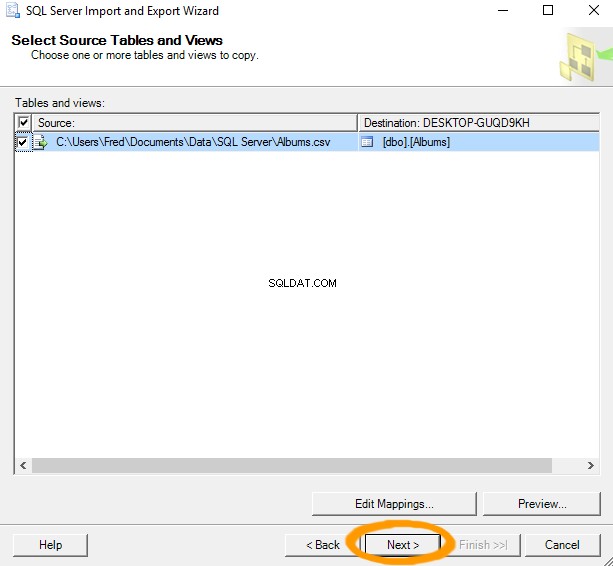This screenshot has width=613, height=566.
Task: Click the Next > button
Action: pyautogui.click(x=403, y=545)
